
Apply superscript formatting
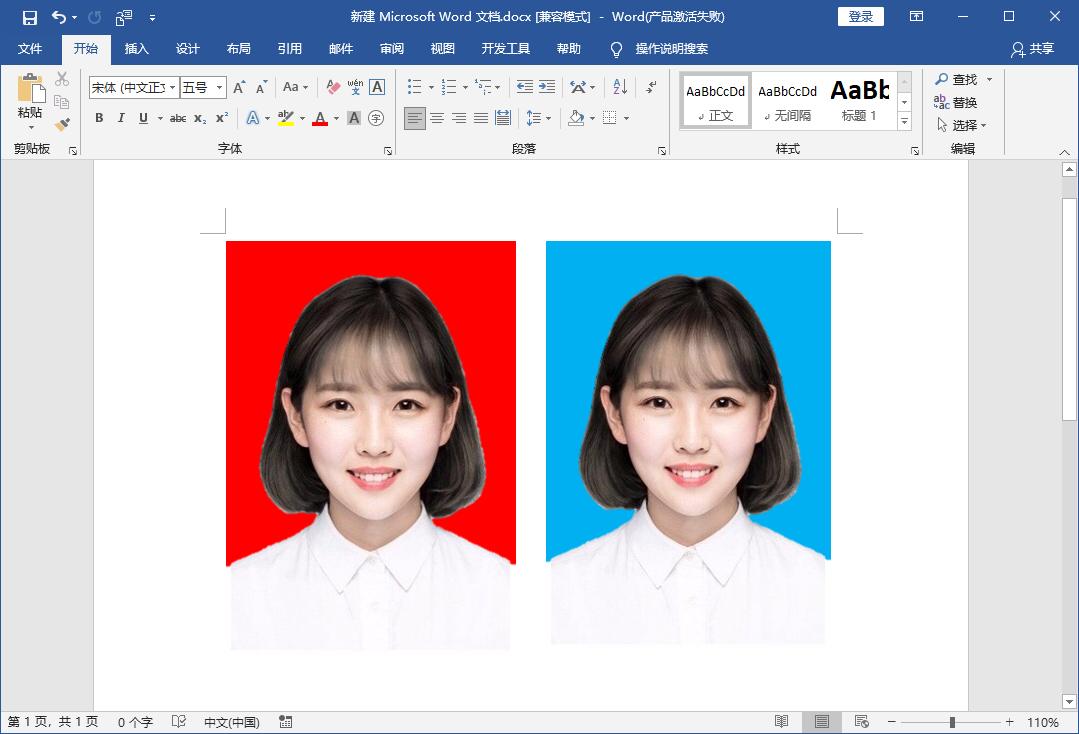pyautogui.click(x=222, y=118)
